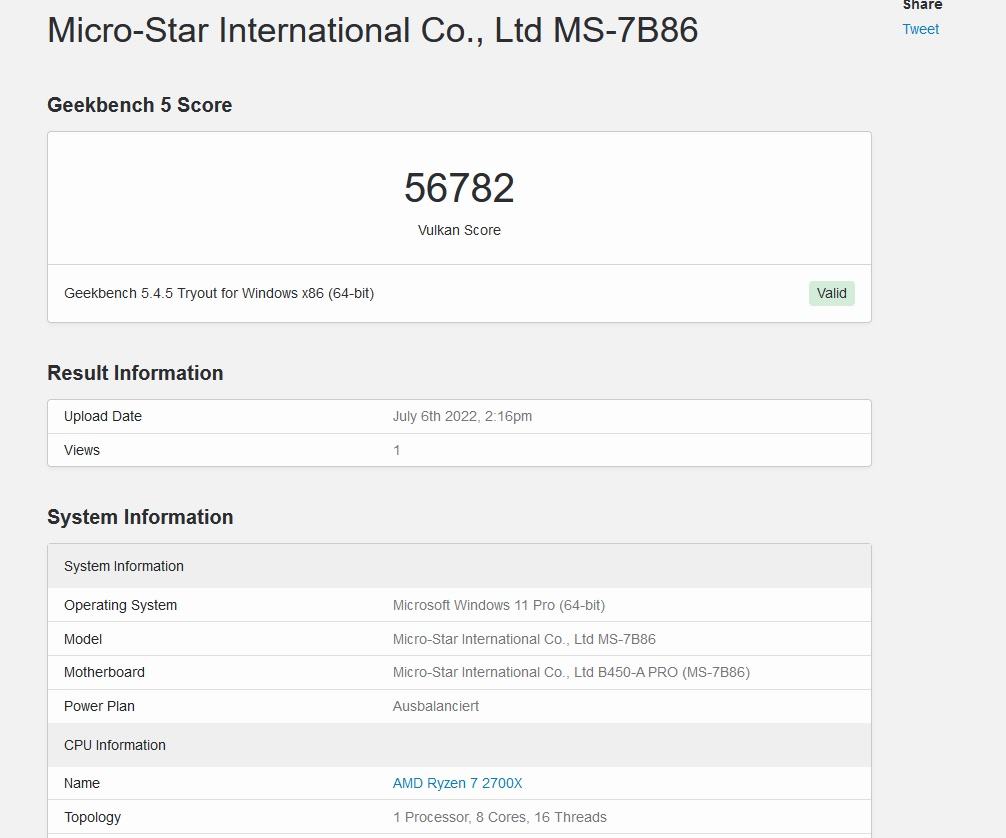
Task: Click the Upload Date label
Action: (x=103, y=416)
